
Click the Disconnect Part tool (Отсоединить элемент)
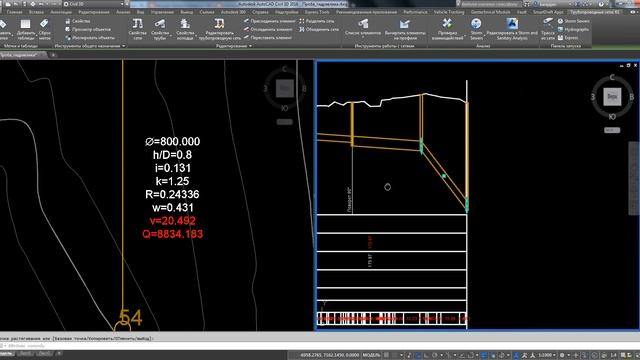coord(269,29)
